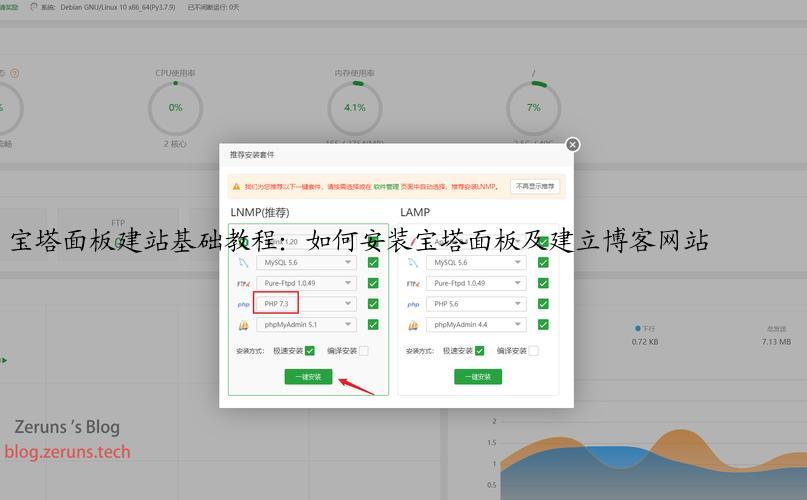Viewport: 807px width, 500px height.
Task: Click the phpMyAdmin icon in LAMP column
Action: [x=413, y=325]
